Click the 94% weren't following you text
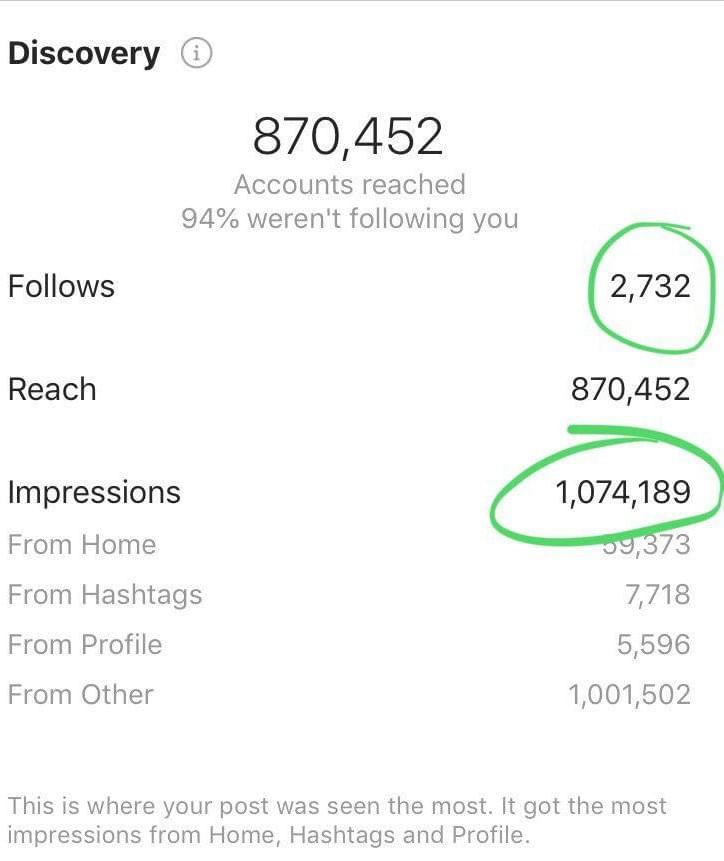This screenshot has width=724, height=861. click(x=349, y=219)
